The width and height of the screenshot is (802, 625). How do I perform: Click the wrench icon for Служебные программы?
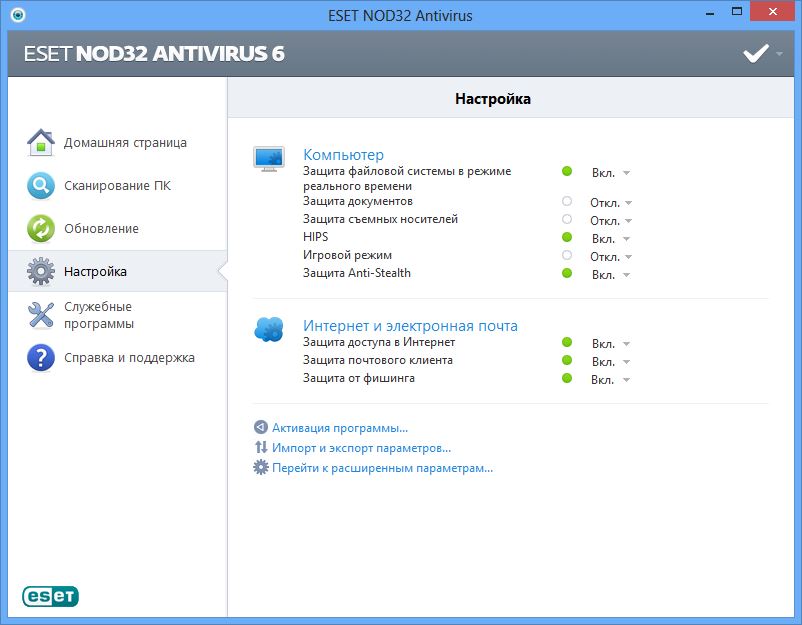[40, 315]
